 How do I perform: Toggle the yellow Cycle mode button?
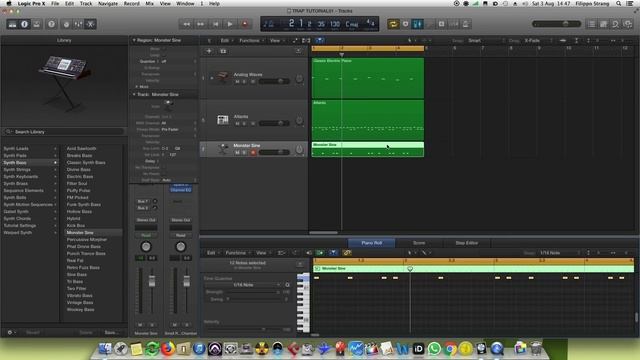point(393,24)
